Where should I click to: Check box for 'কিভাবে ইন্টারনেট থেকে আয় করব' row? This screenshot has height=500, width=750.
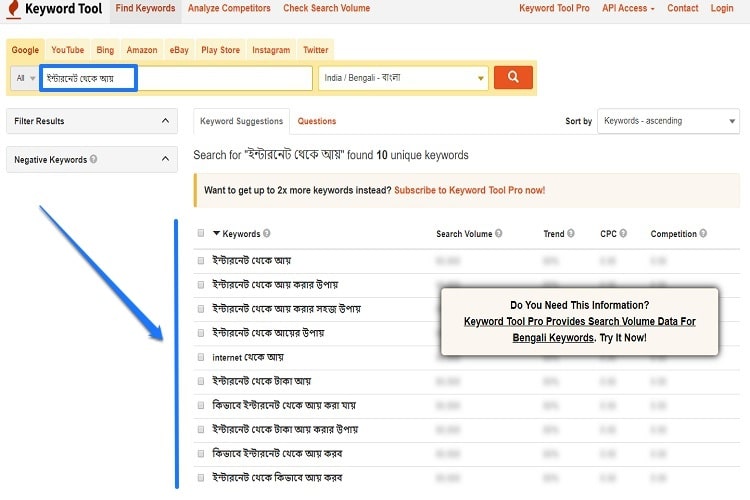point(201,453)
